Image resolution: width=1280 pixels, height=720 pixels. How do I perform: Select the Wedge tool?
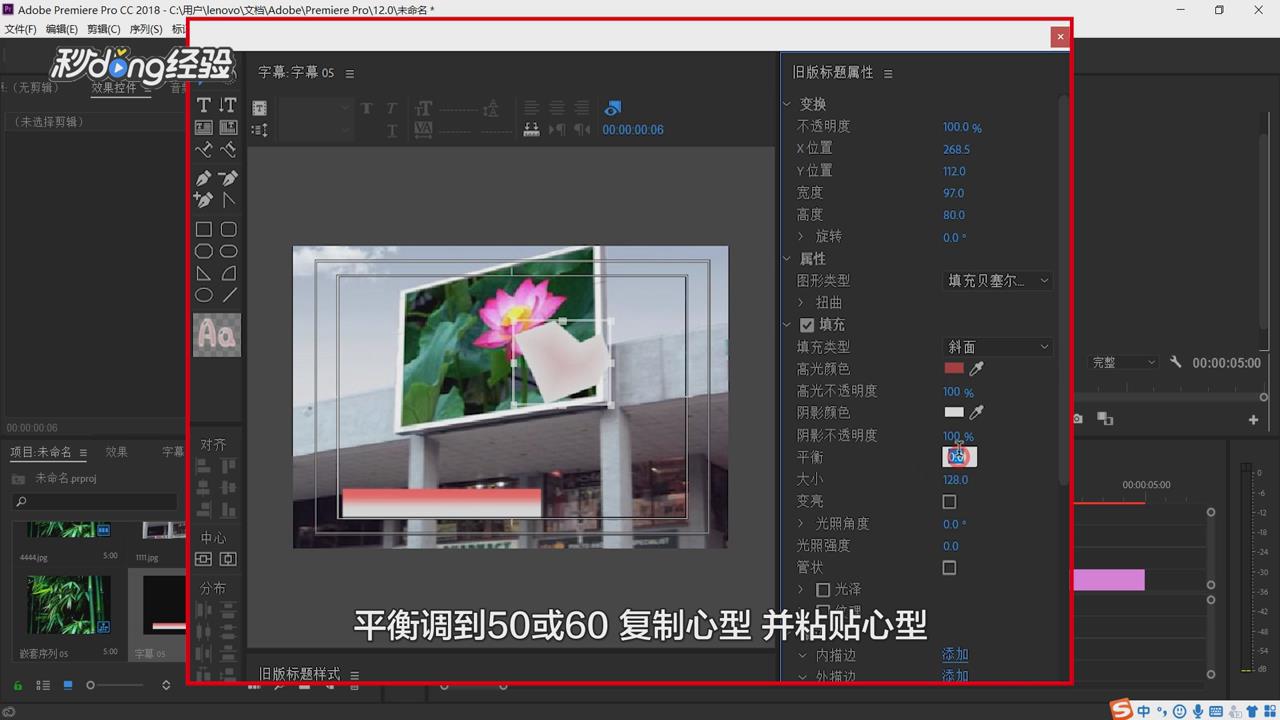pyautogui.click(x=203, y=273)
